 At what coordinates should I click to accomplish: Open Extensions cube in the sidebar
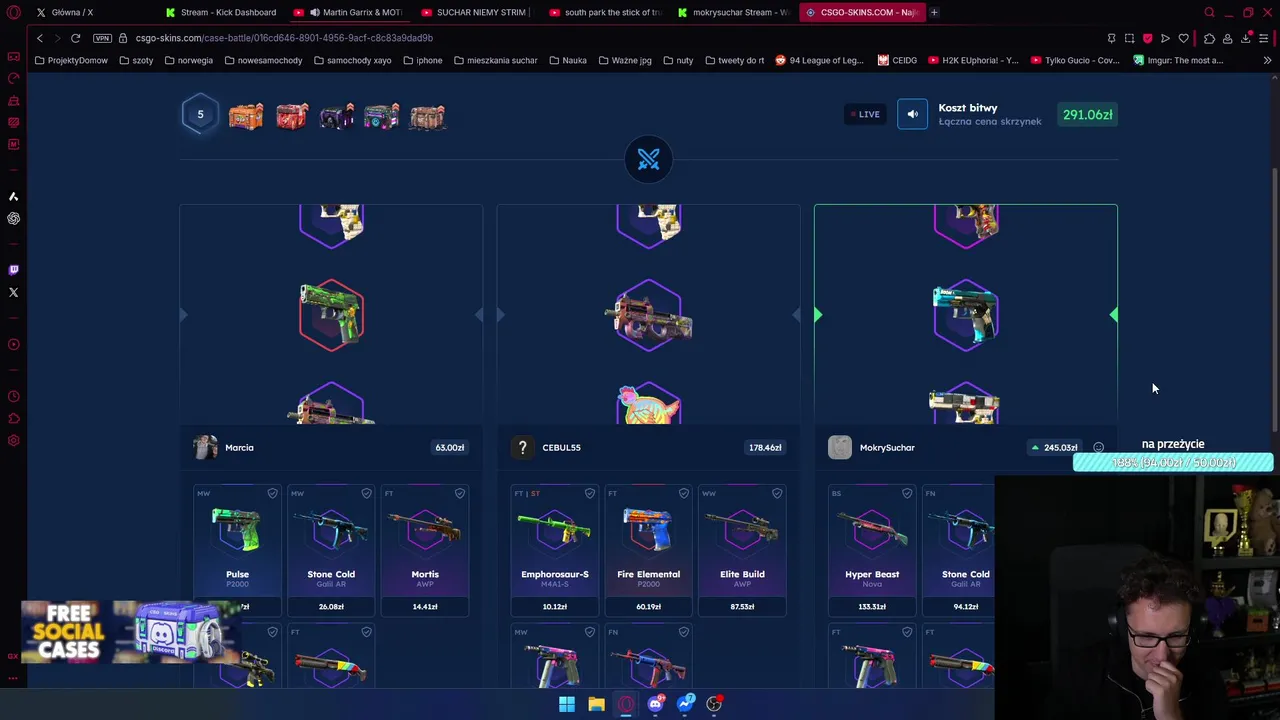coord(13,419)
